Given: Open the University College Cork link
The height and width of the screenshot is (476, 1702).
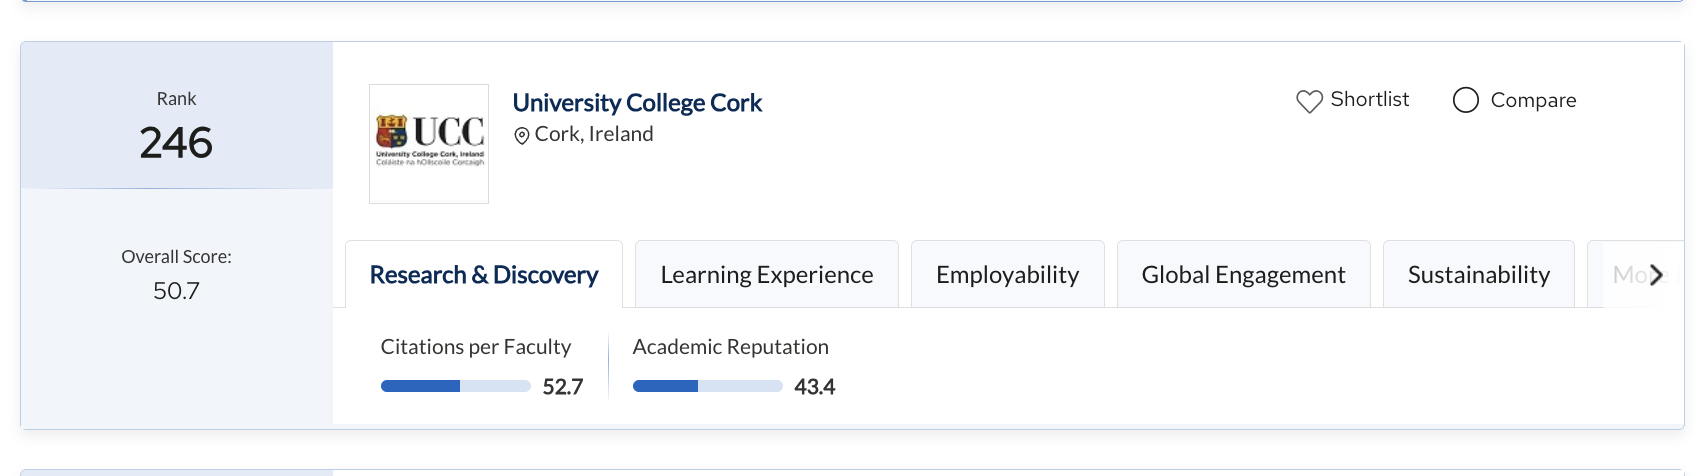Looking at the screenshot, I should point(637,103).
